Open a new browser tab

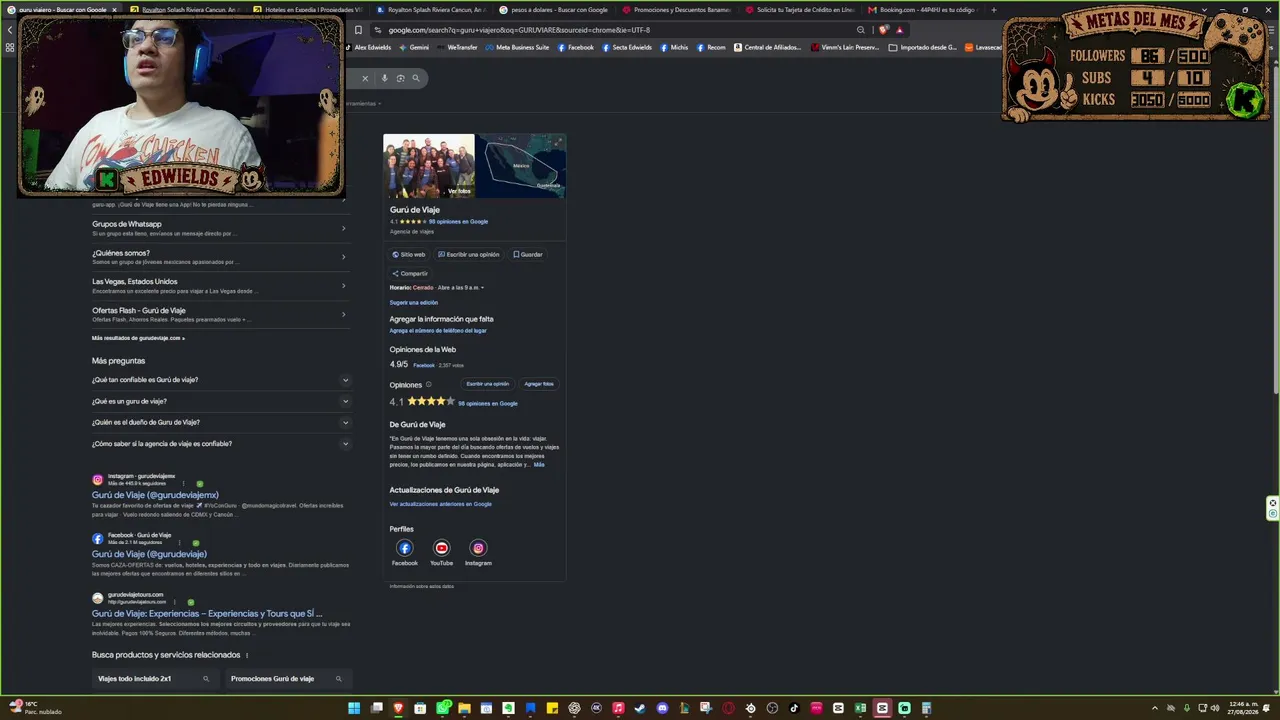(993, 10)
